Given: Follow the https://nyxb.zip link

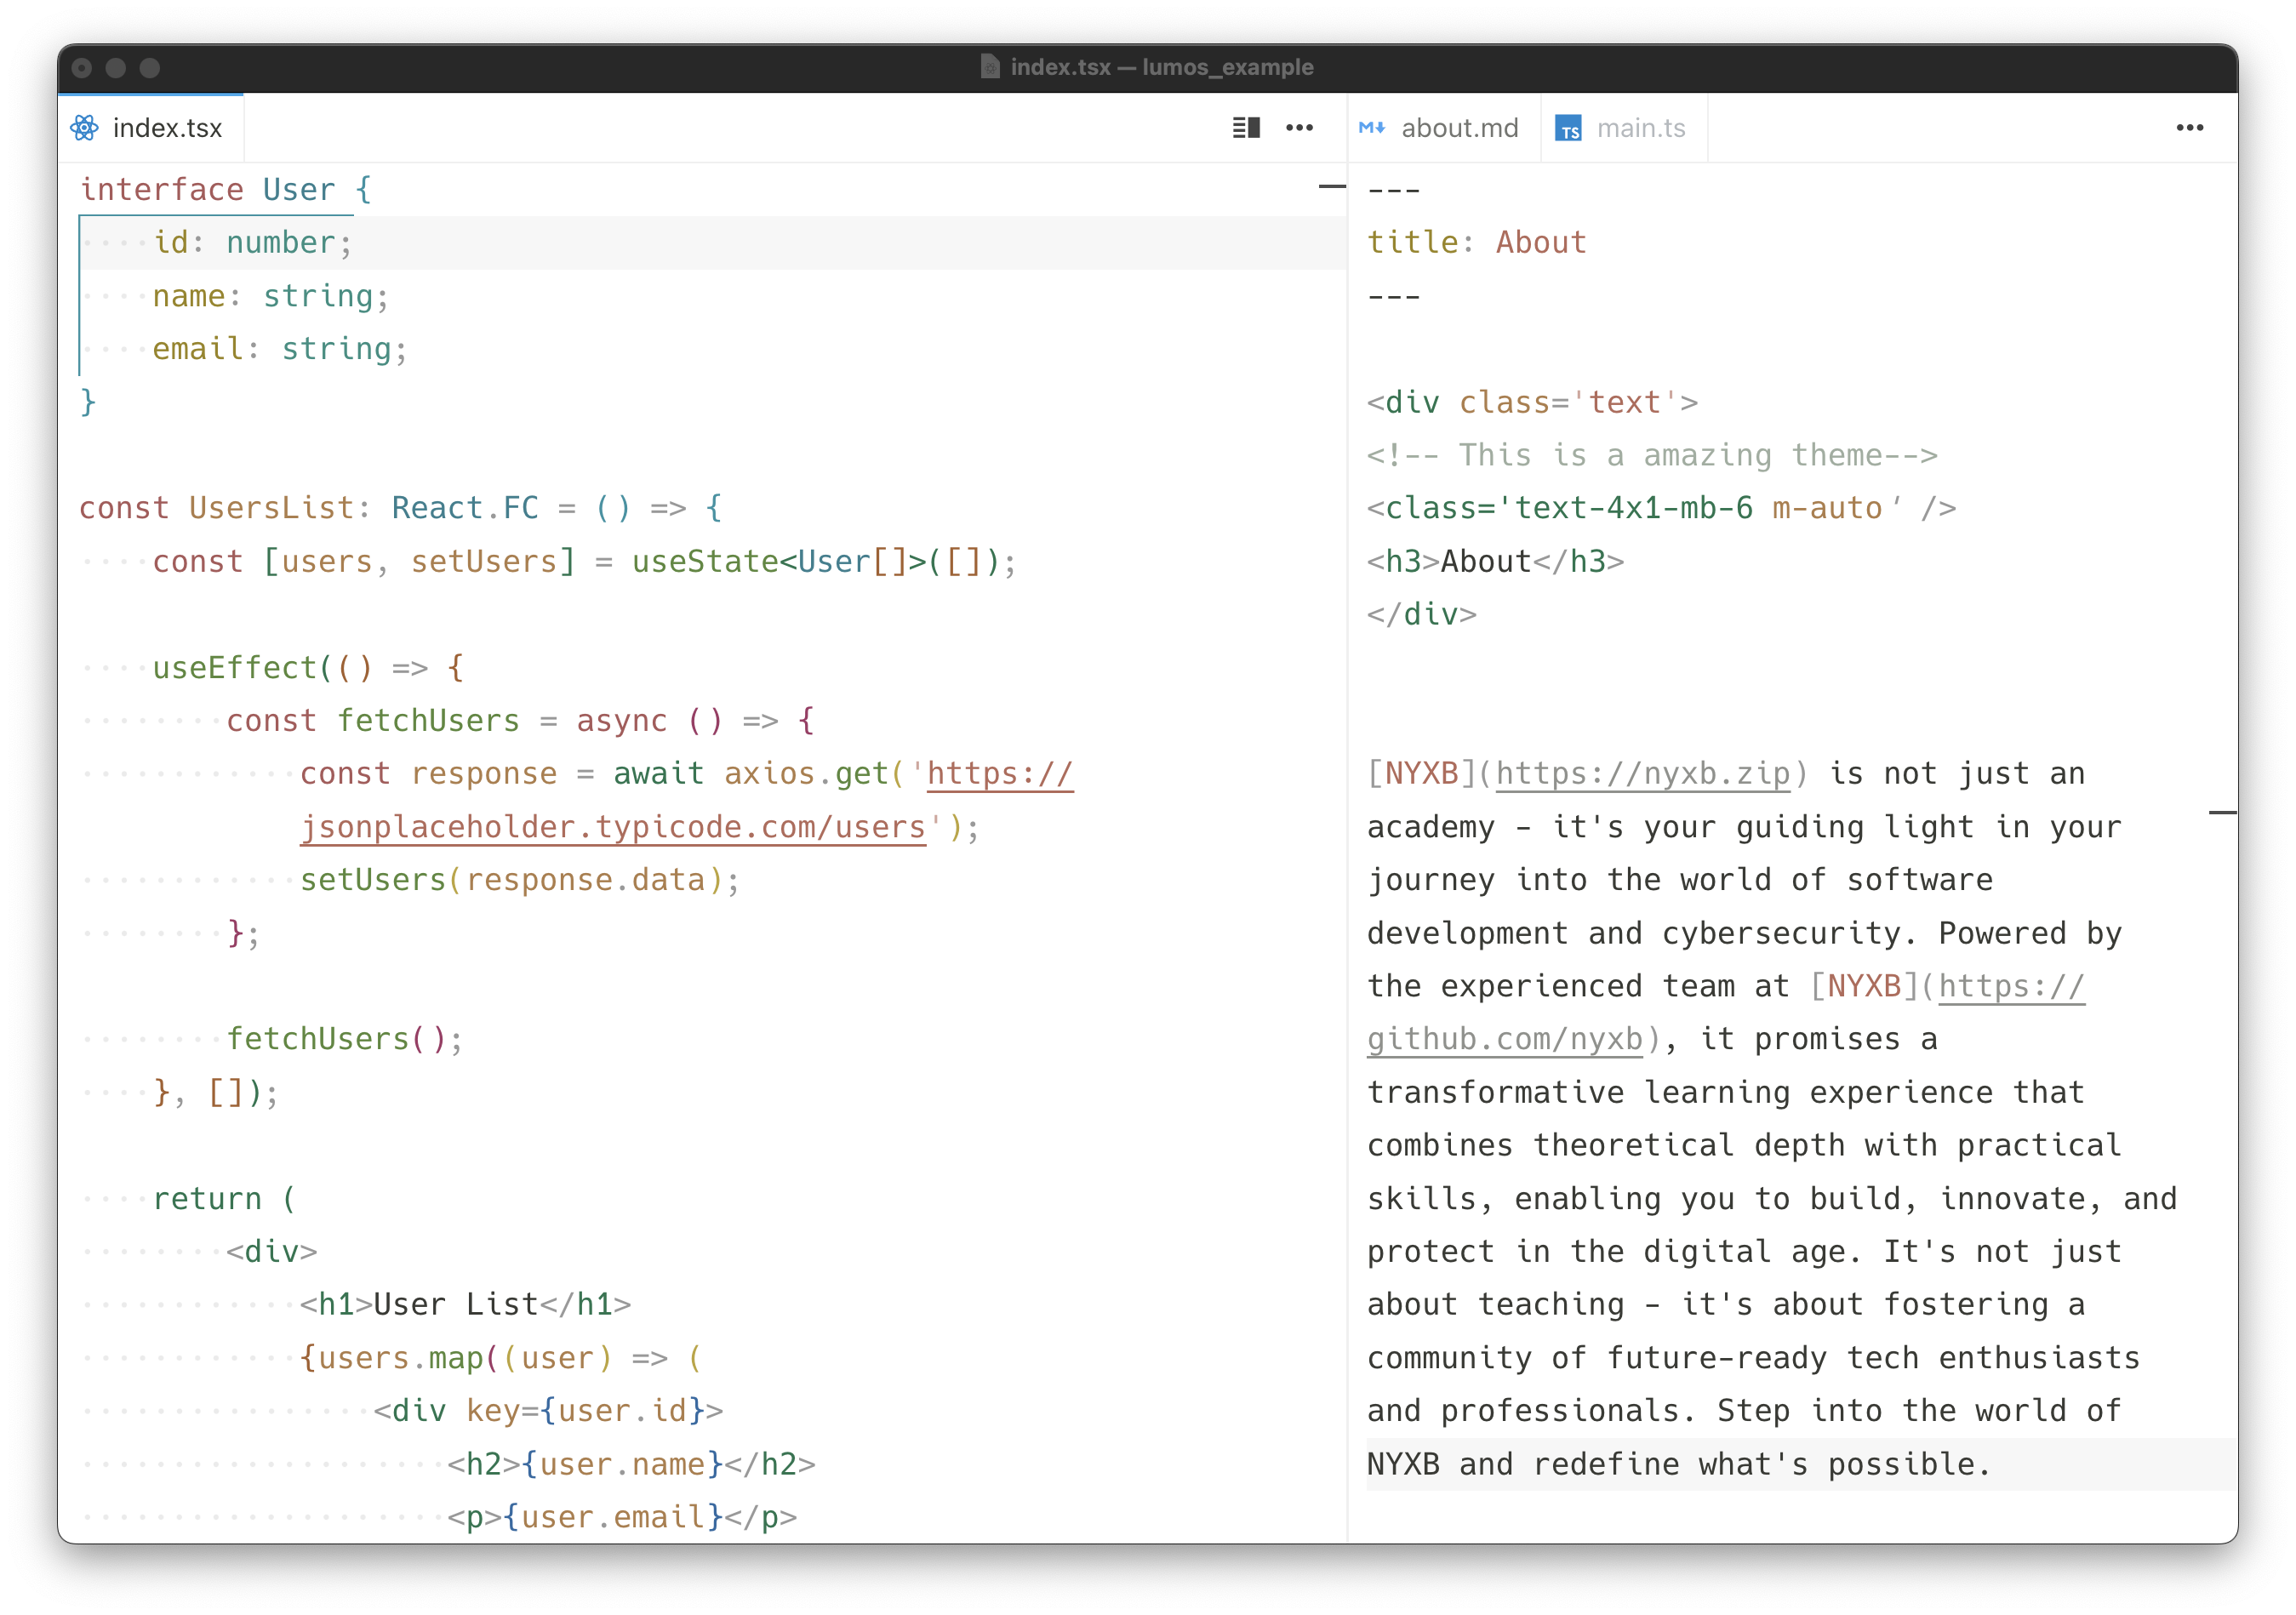Looking at the screenshot, I should (1642, 774).
